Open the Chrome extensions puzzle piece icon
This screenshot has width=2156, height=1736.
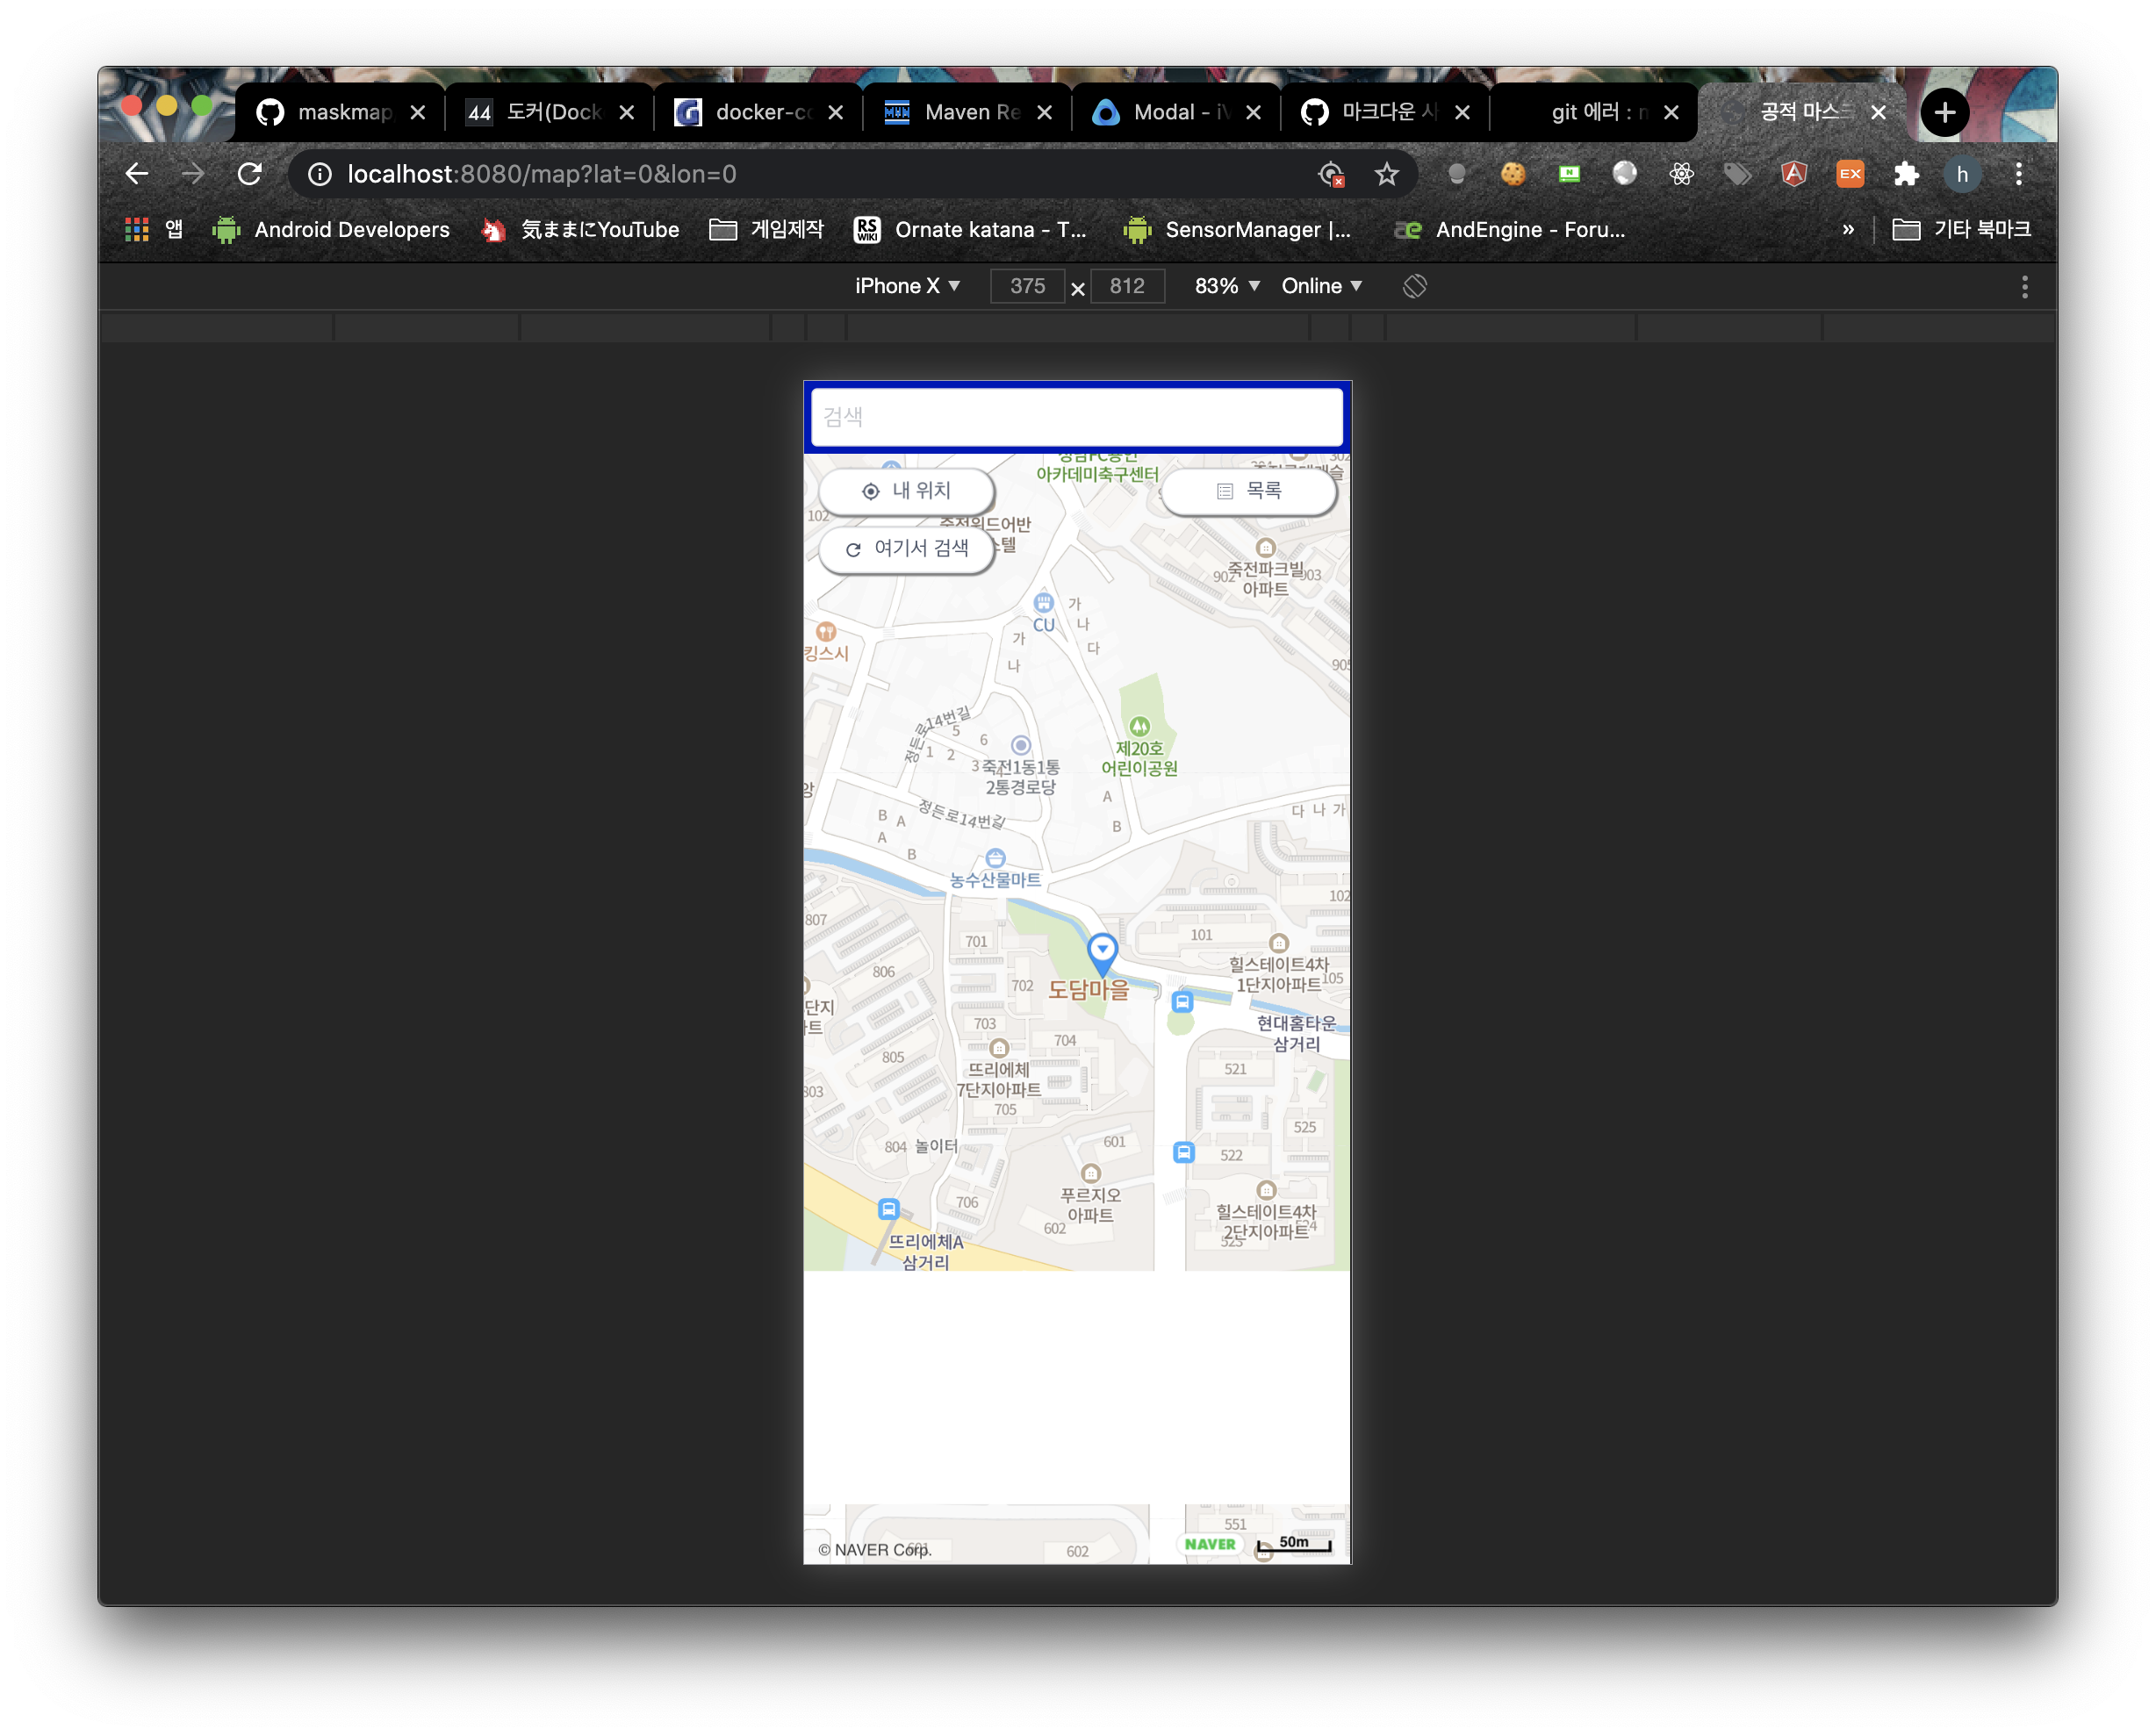(x=1906, y=173)
